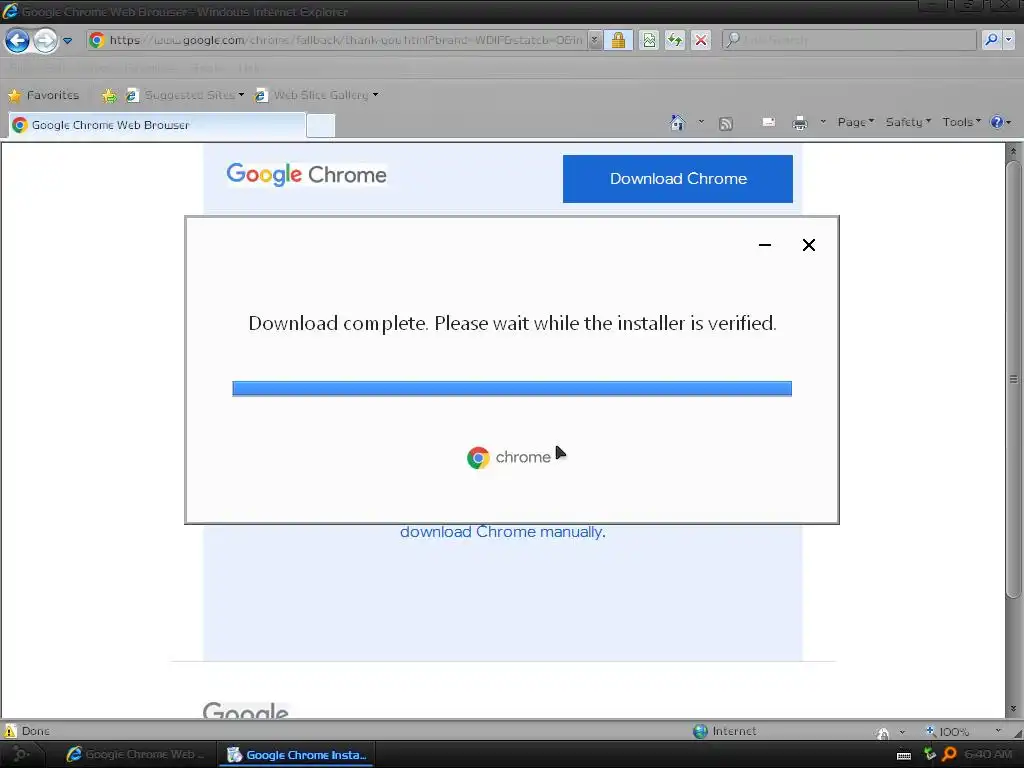Screen dimensions: 1024x768
Task: Click the green arrow system tray icon
Action: 929,754
